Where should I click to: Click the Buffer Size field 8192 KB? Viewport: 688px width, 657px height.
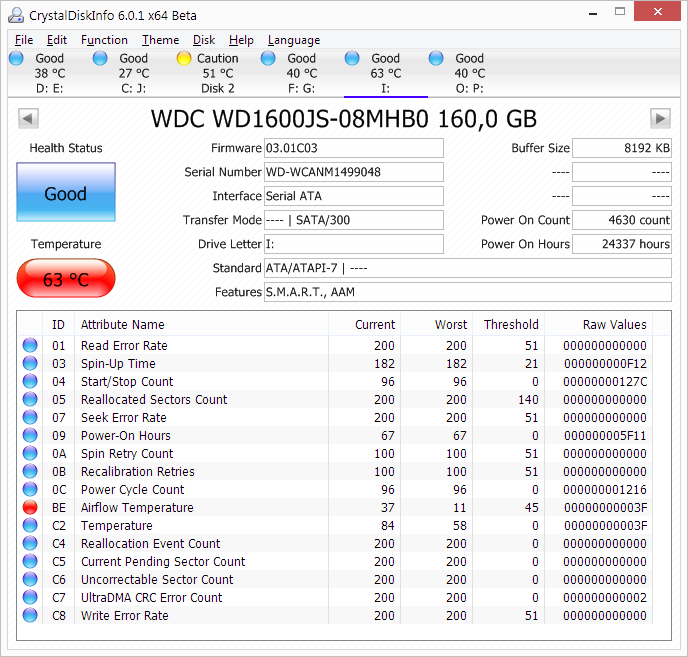coord(622,148)
